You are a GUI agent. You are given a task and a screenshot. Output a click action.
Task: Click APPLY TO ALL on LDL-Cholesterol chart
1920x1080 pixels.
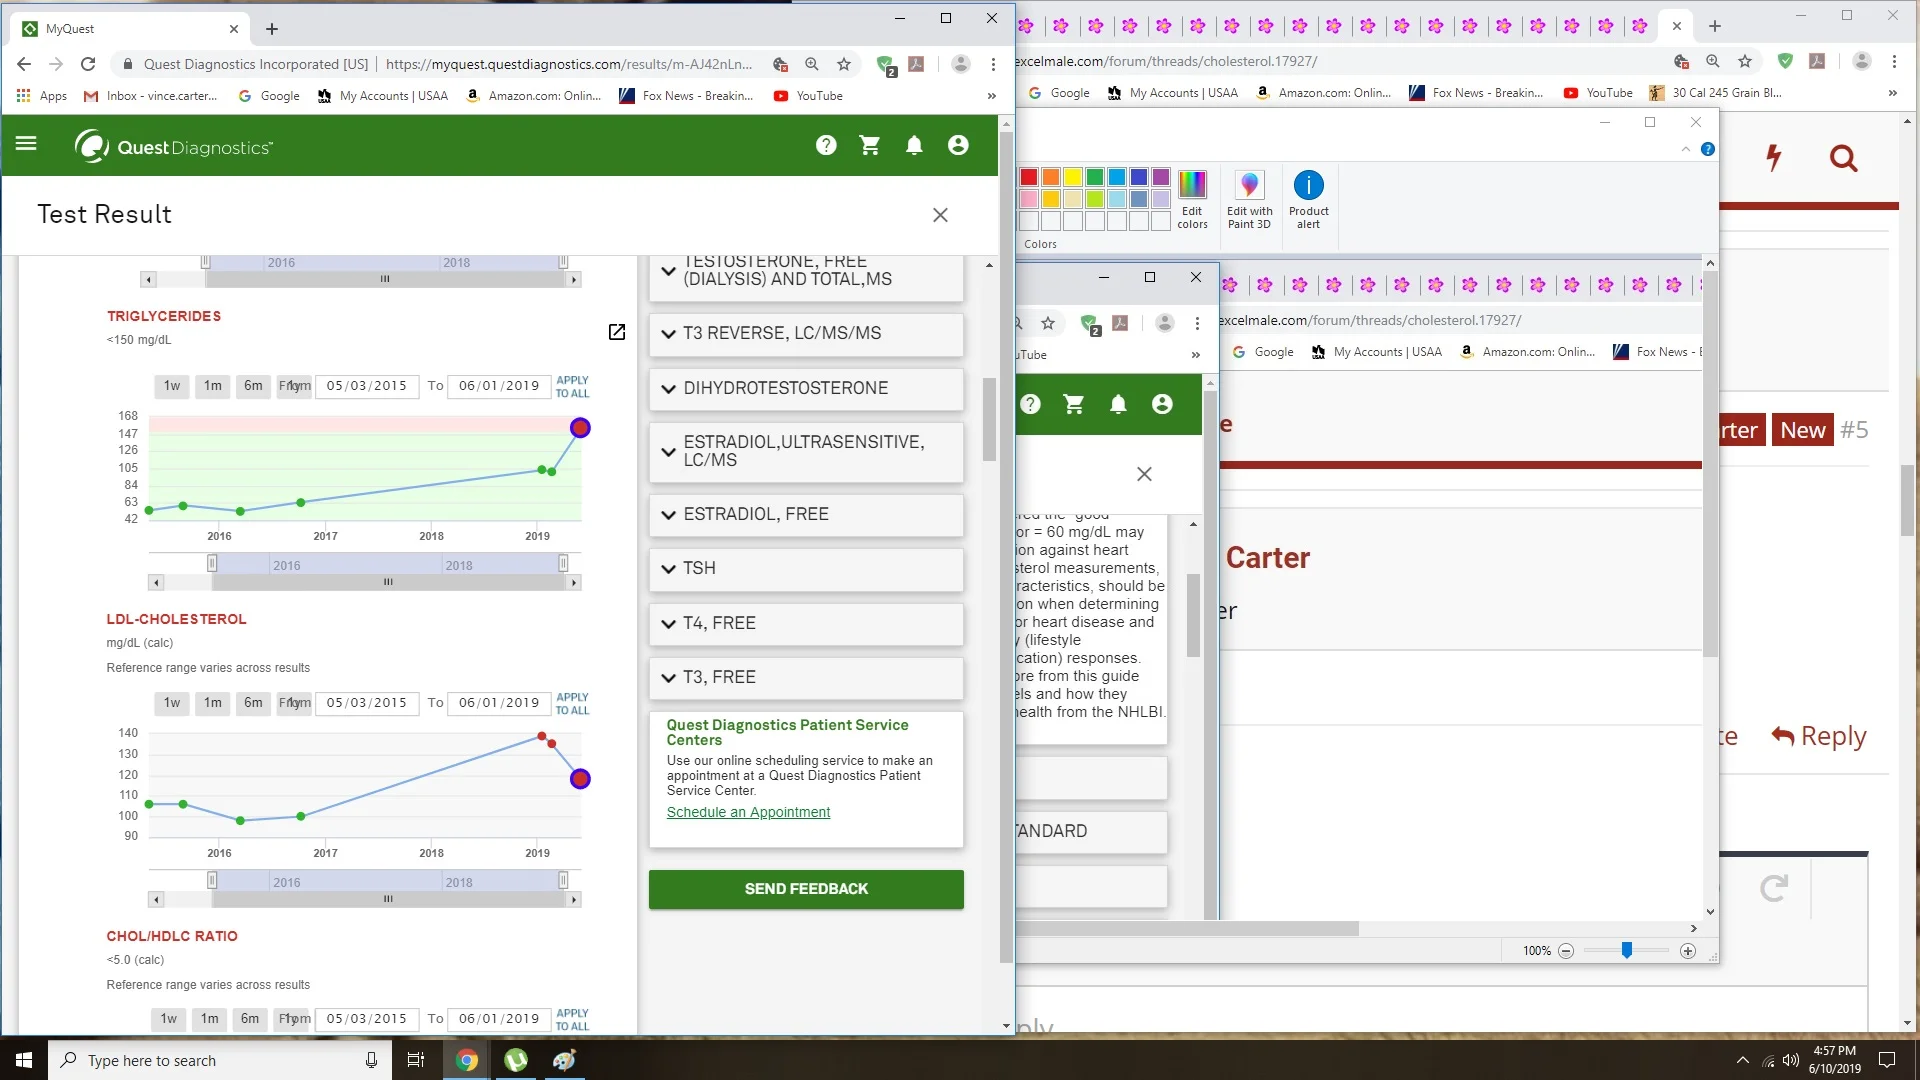tap(572, 704)
